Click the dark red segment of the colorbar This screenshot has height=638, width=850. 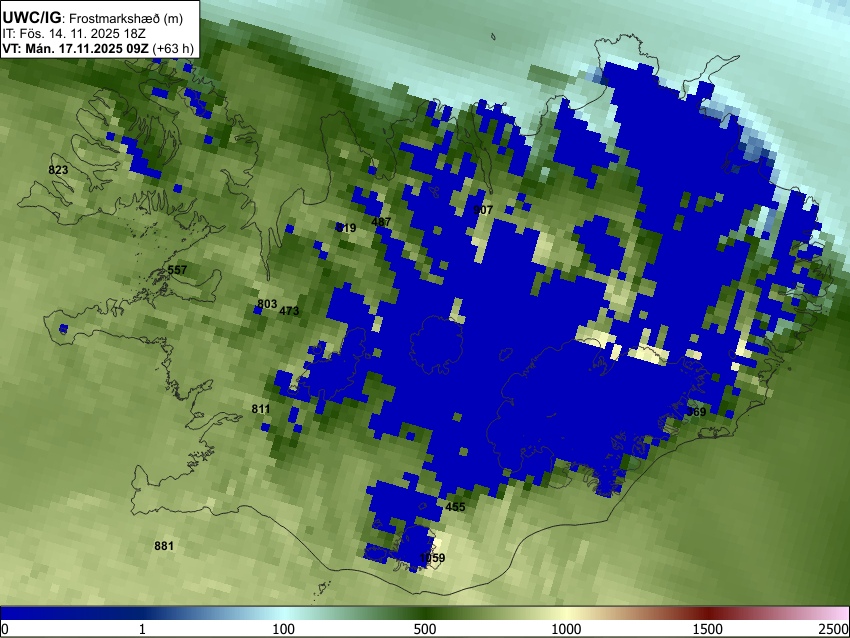click(x=707, y=614)
